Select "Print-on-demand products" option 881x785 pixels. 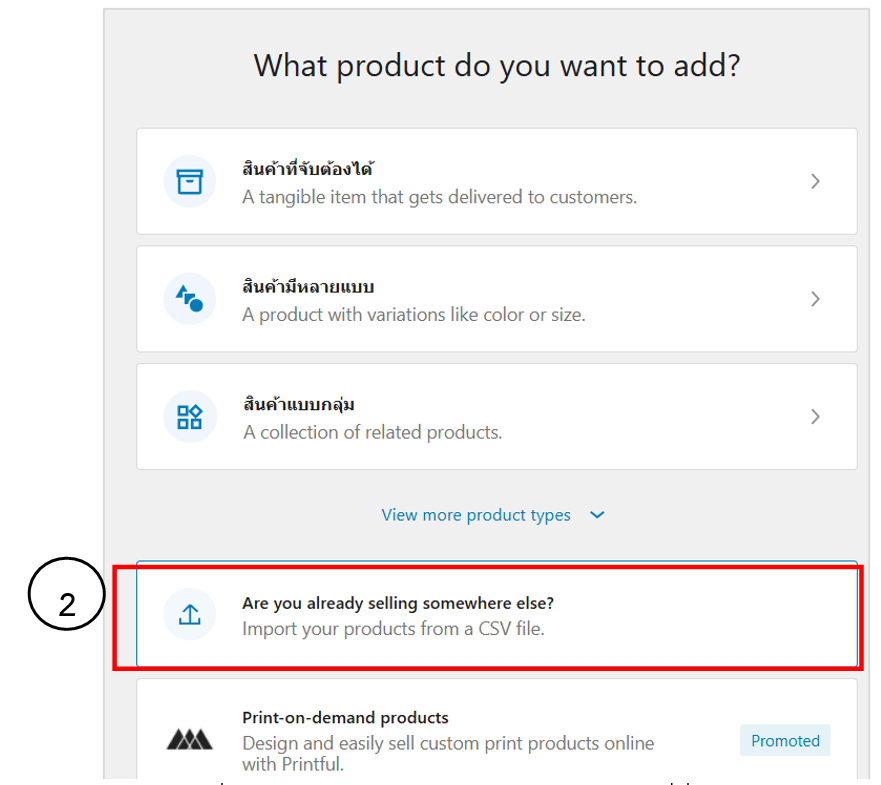[345, 717]
